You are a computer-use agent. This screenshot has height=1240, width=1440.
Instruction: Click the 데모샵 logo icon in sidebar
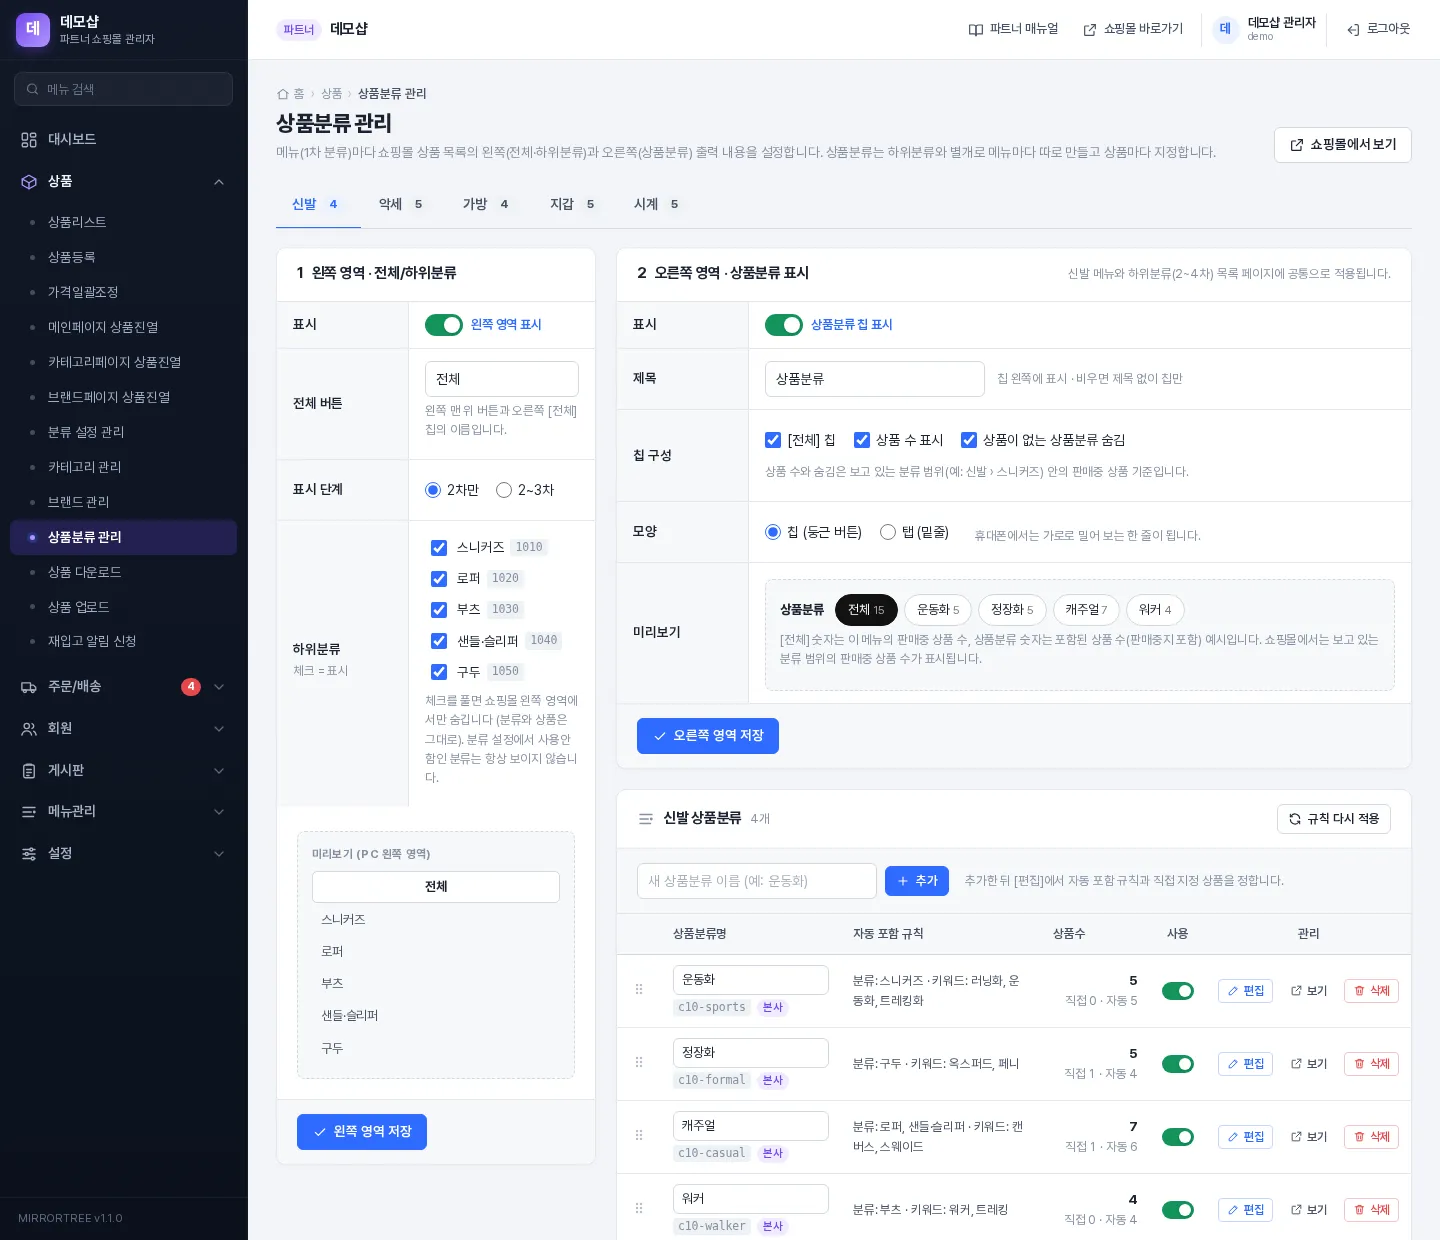pyautogui.click(x=33, y=30)
